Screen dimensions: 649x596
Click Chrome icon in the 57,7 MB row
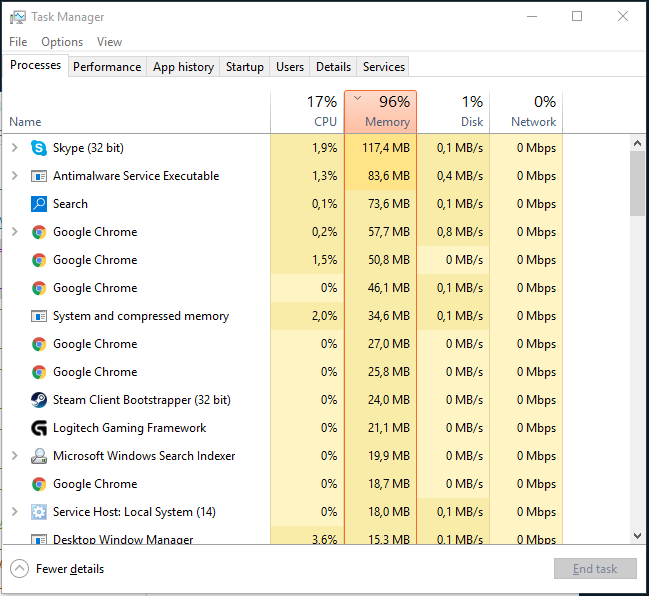click(x=39, y=232)
